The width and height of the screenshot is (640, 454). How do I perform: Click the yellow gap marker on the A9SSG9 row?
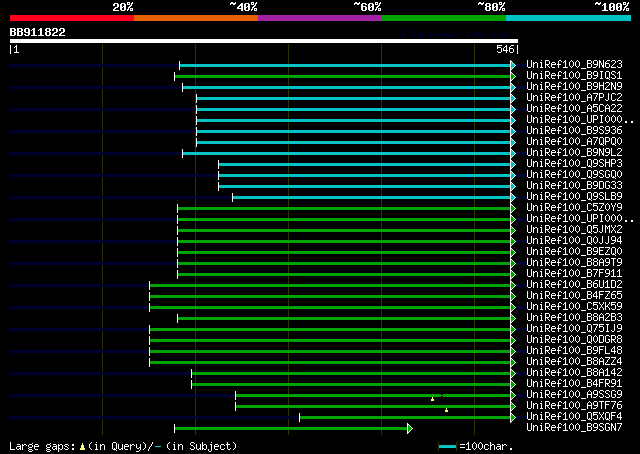click(432, 399)
